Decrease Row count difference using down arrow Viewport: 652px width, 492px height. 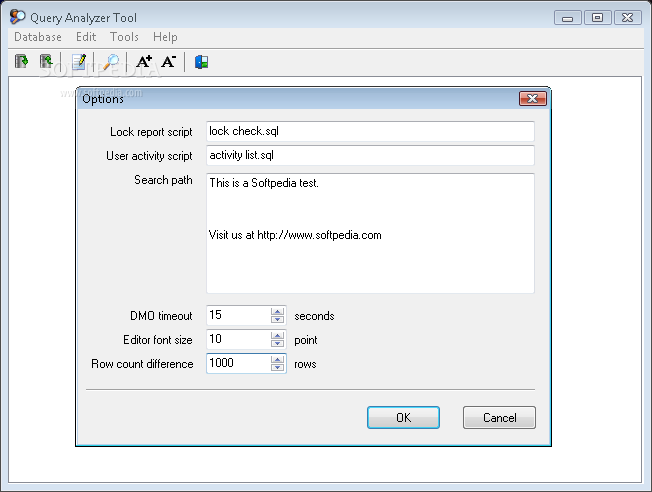pyautogui.click(x=277, y=368)
